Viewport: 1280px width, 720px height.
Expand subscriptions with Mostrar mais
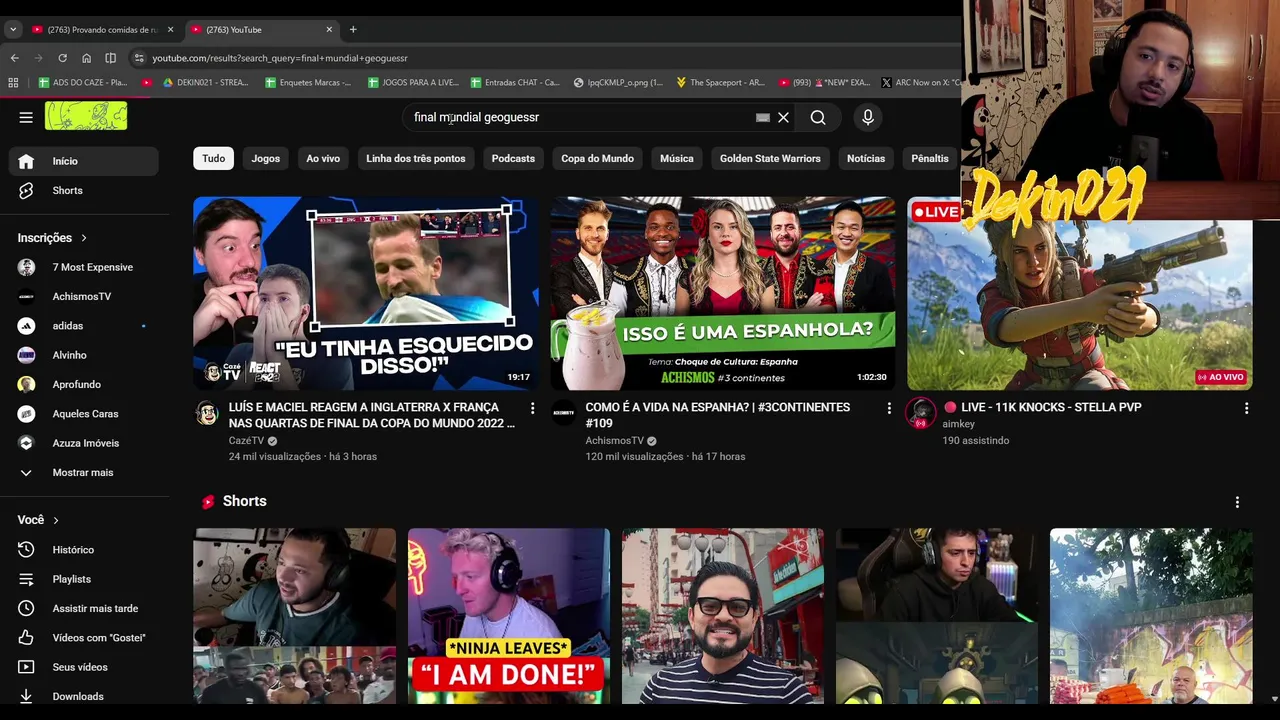pyautogui.click(x=84, y=472)
